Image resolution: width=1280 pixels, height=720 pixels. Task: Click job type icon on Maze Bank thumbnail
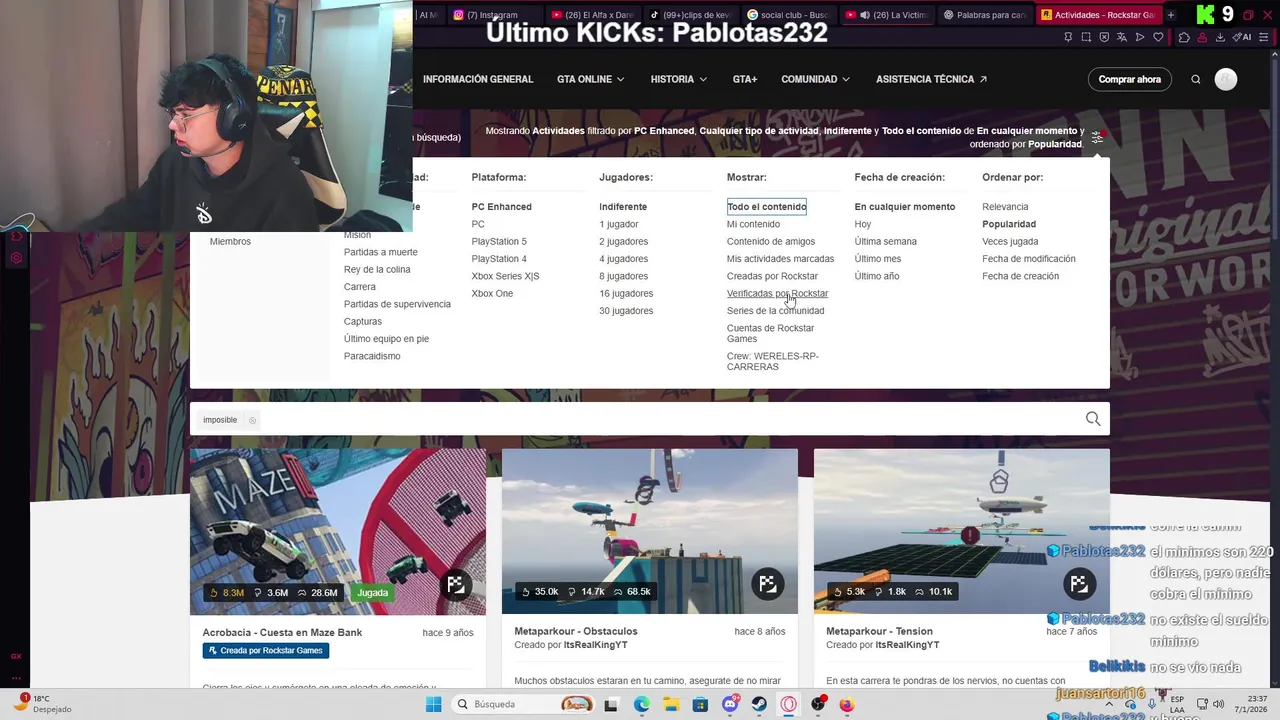pyautogui.click(x=455, y=584)
